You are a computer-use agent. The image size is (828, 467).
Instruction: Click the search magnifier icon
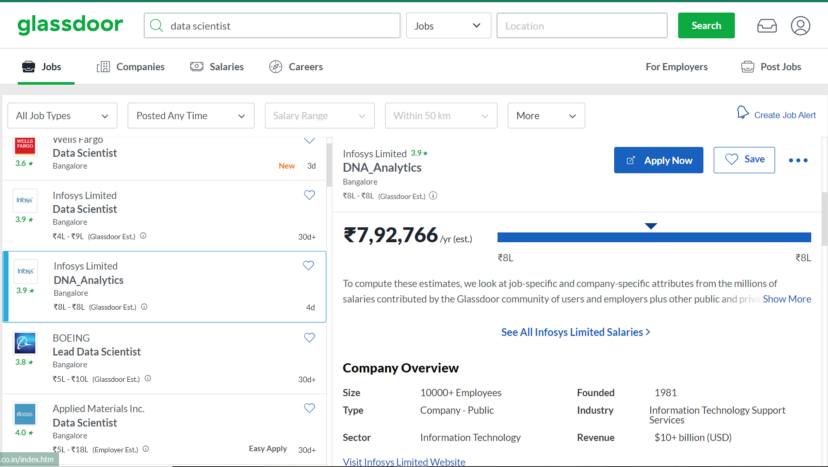point(156,25)
